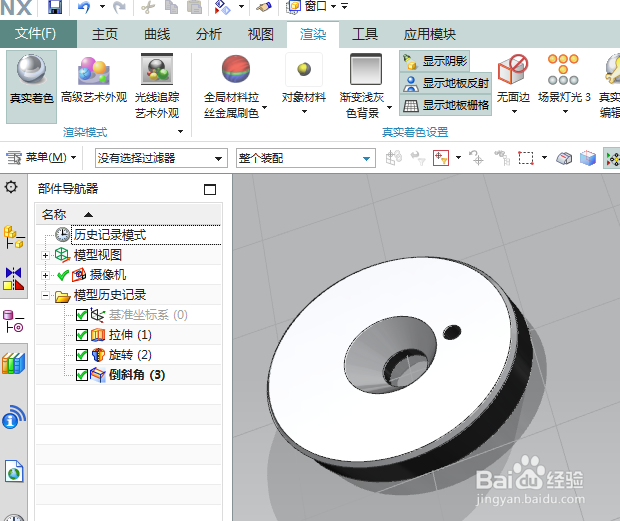Open the 渲染模式 group dropdown arrow
This screenshot has width=620, height=521.
point(181,132)
